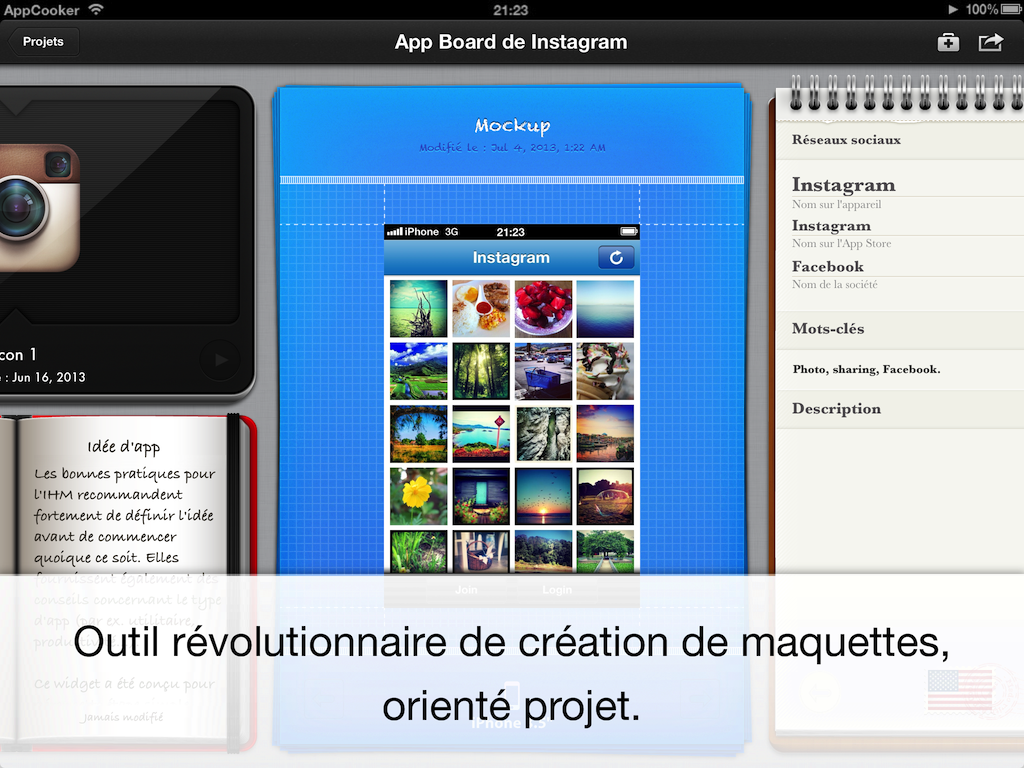Viewport: 1024px width, 768px height.
Task: Tap the "Mots-clés" section header
Action: [828, 328]
